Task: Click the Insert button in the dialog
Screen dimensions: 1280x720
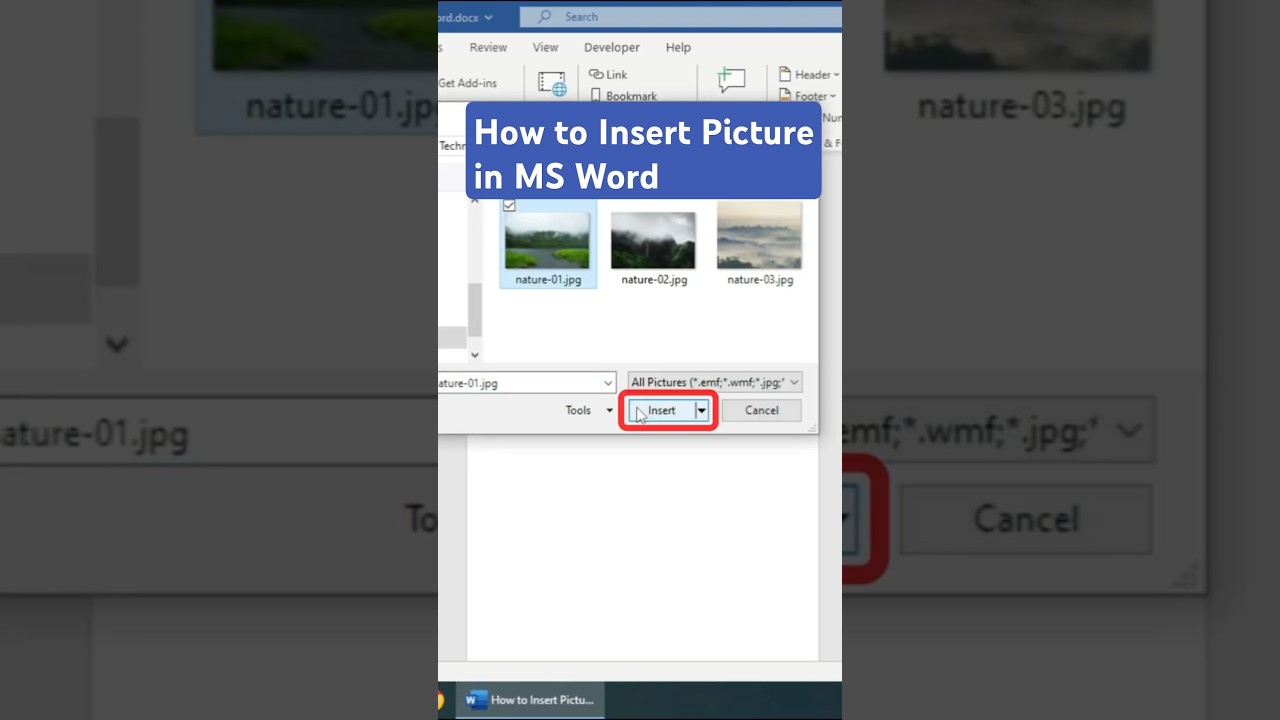Action: 662,410
